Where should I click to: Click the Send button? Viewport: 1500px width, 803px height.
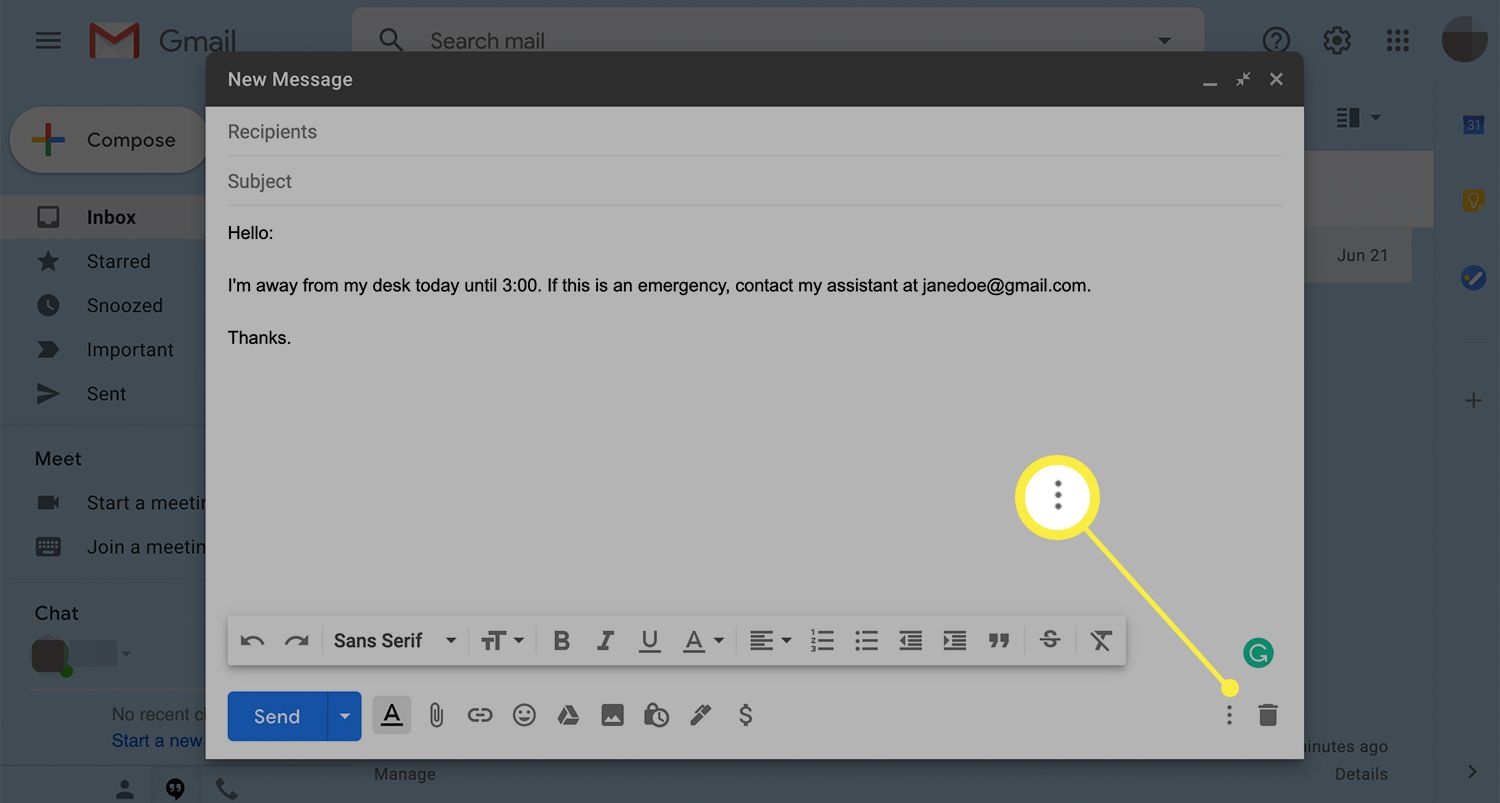[277, 716]
